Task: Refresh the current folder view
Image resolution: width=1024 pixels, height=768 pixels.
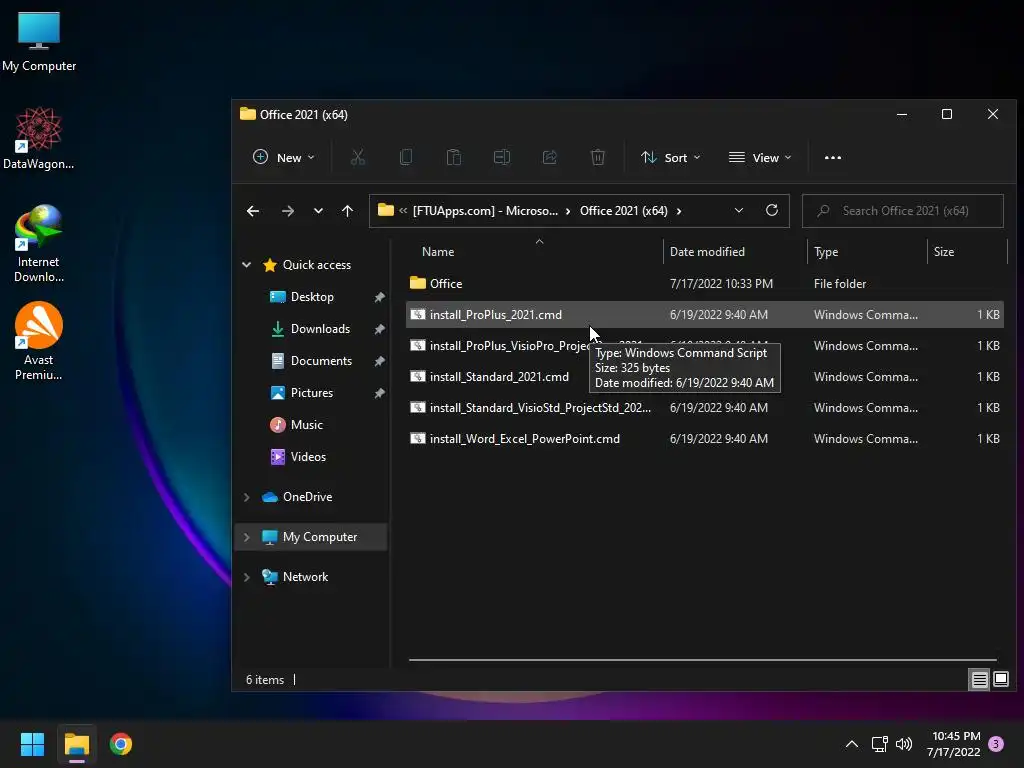Action: [772, 210]
